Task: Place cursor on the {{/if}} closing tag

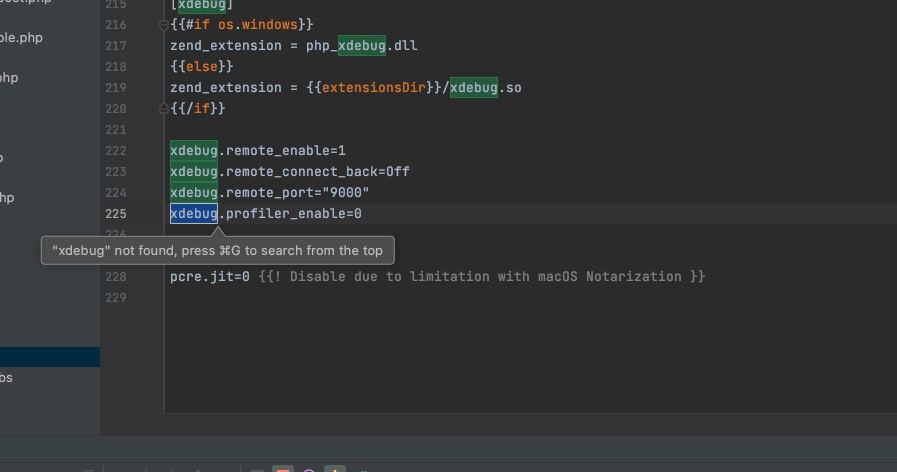Action: [x=197, y=109]
